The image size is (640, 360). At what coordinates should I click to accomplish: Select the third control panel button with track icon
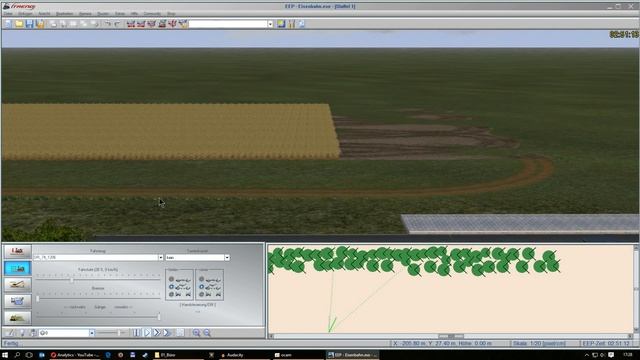tap(18, 284)
